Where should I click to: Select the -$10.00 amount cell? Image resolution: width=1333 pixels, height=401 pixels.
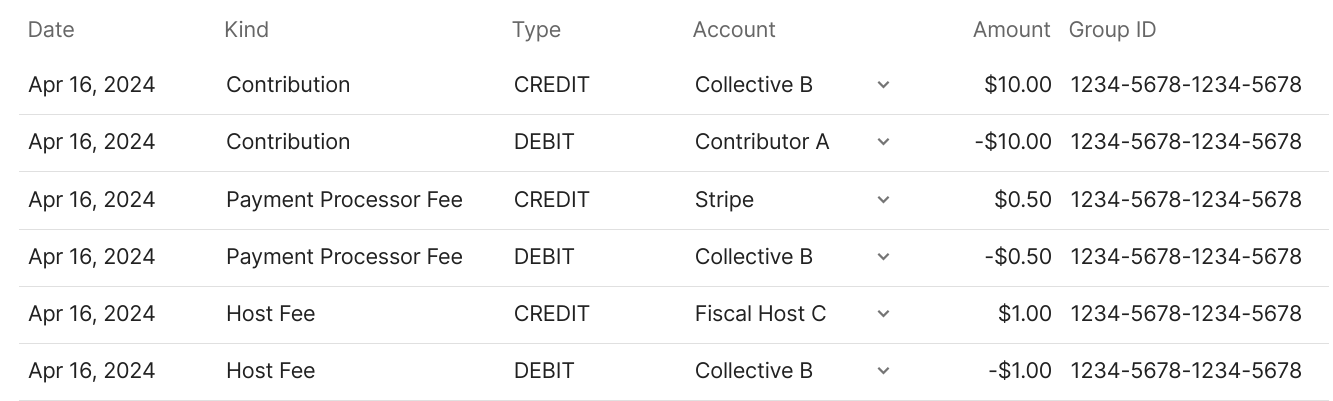coord(1012,142)
